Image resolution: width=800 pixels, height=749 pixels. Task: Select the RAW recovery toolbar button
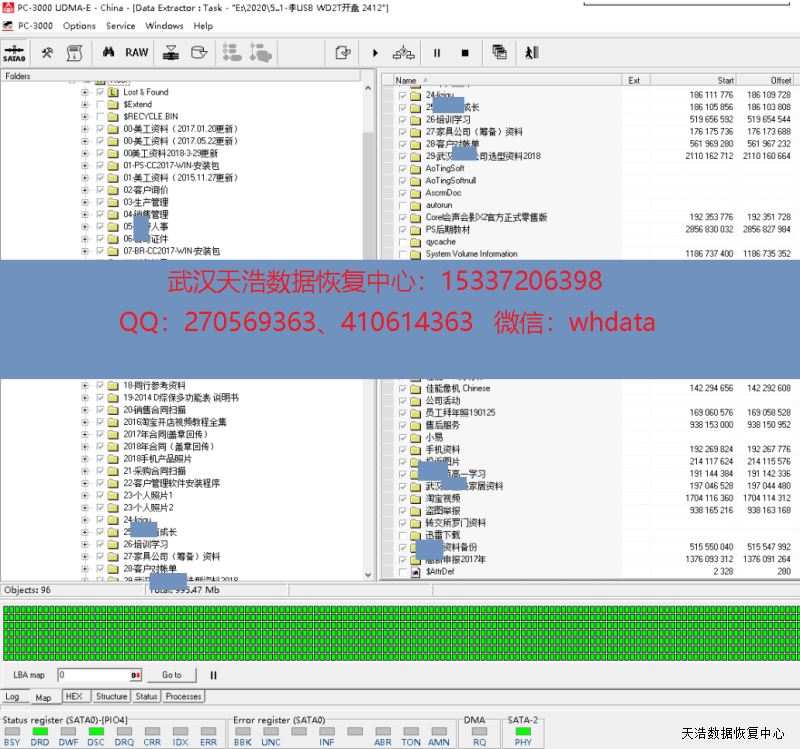(137, 53)
